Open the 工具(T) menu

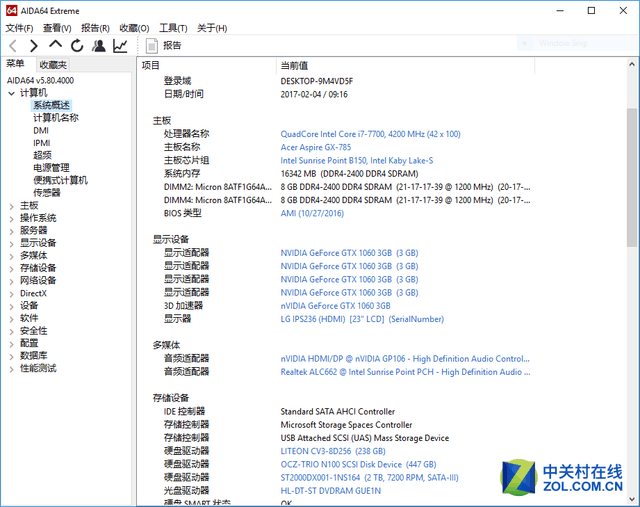coord(173,28)
